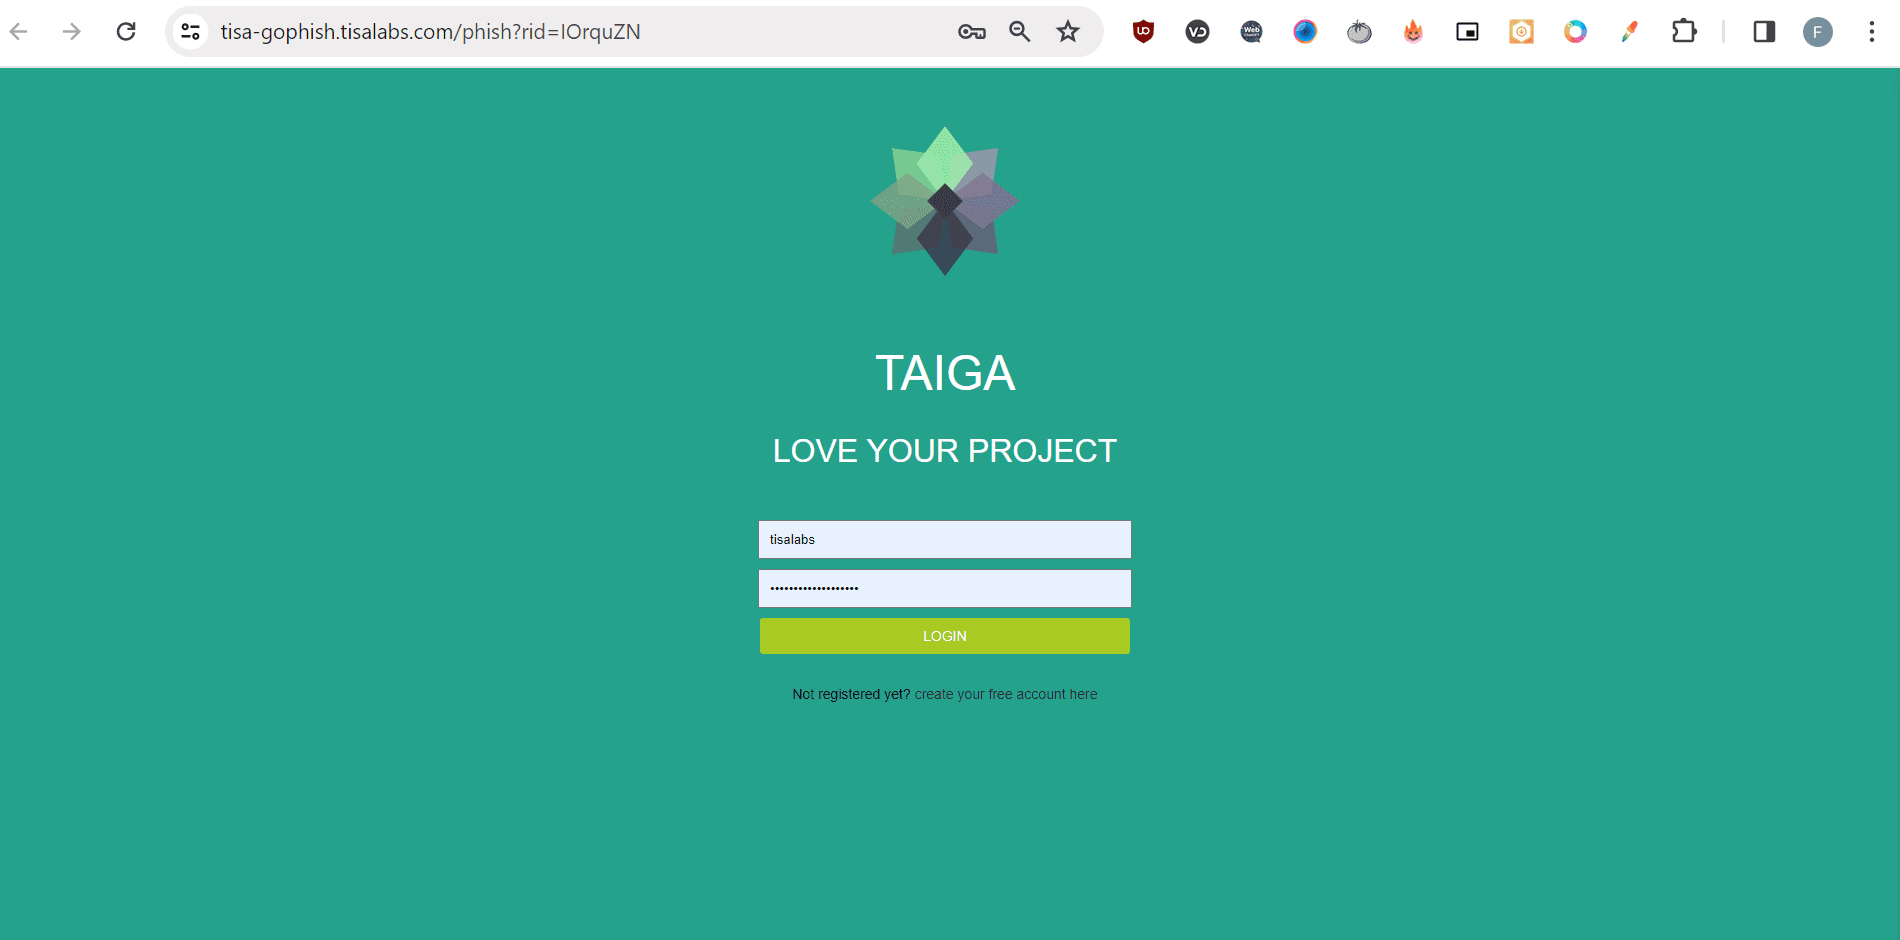Image resolution: width=1900 pixels, height=940 pixels.
Task: Click the username field containing tisalabs
Action: click(x=944, y=539)
